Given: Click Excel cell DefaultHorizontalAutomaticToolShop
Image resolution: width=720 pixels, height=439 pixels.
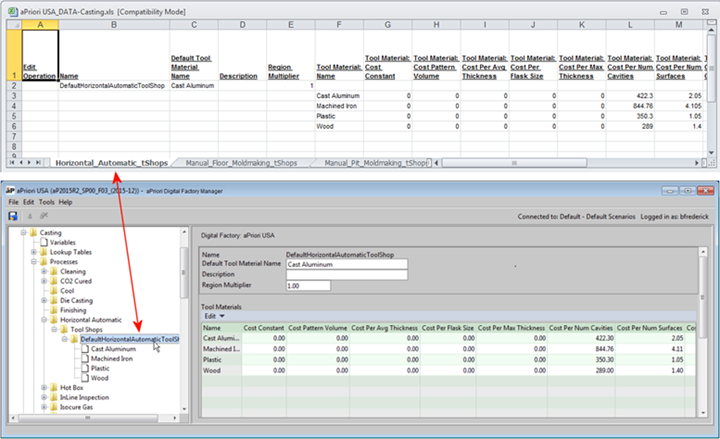Looking at the screenshot, I should 113,85.
